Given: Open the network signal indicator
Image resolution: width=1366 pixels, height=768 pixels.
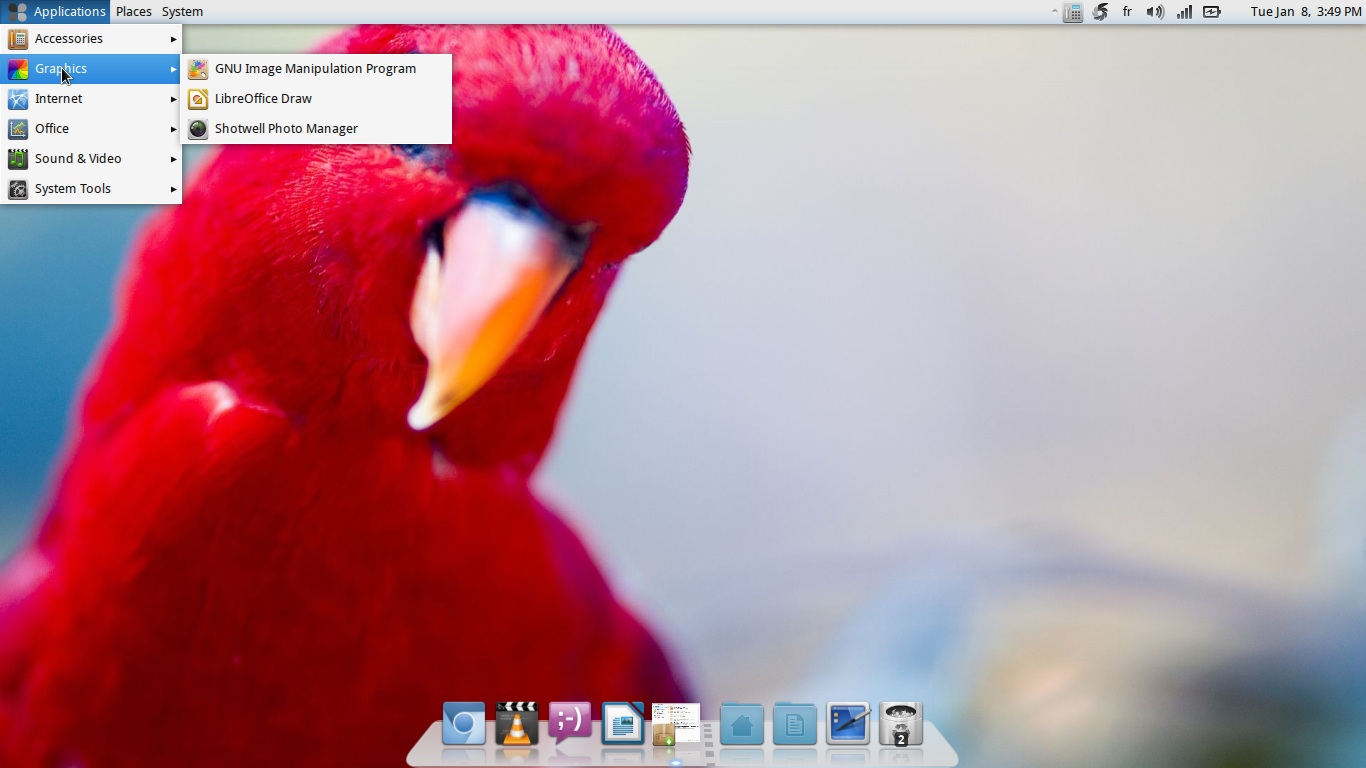Looking at the screenshot, I should 1184,12.
